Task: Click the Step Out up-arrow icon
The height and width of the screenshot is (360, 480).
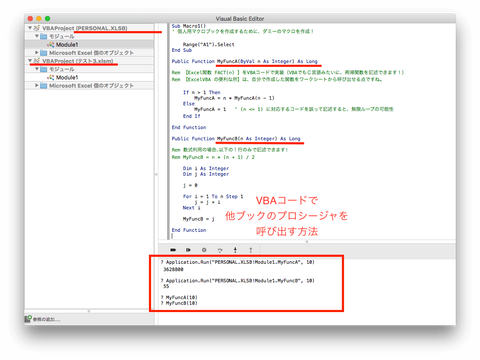Action: 251,250
